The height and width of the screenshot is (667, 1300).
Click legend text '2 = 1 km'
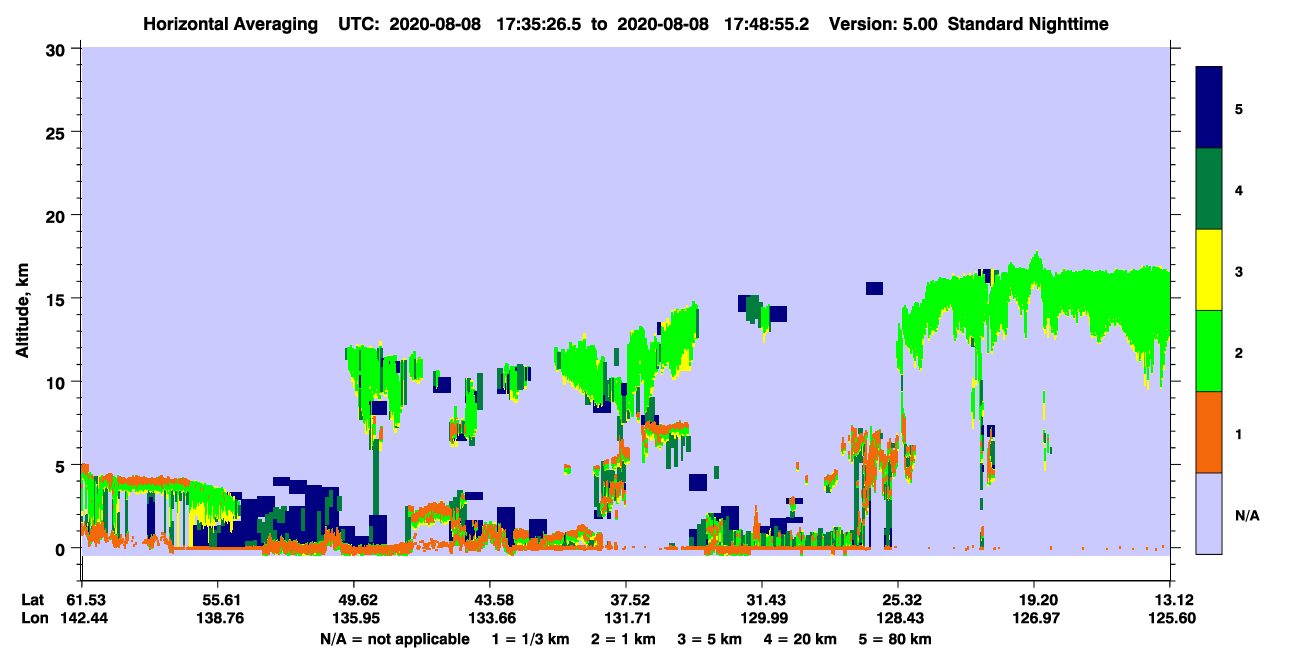(623, 639)
